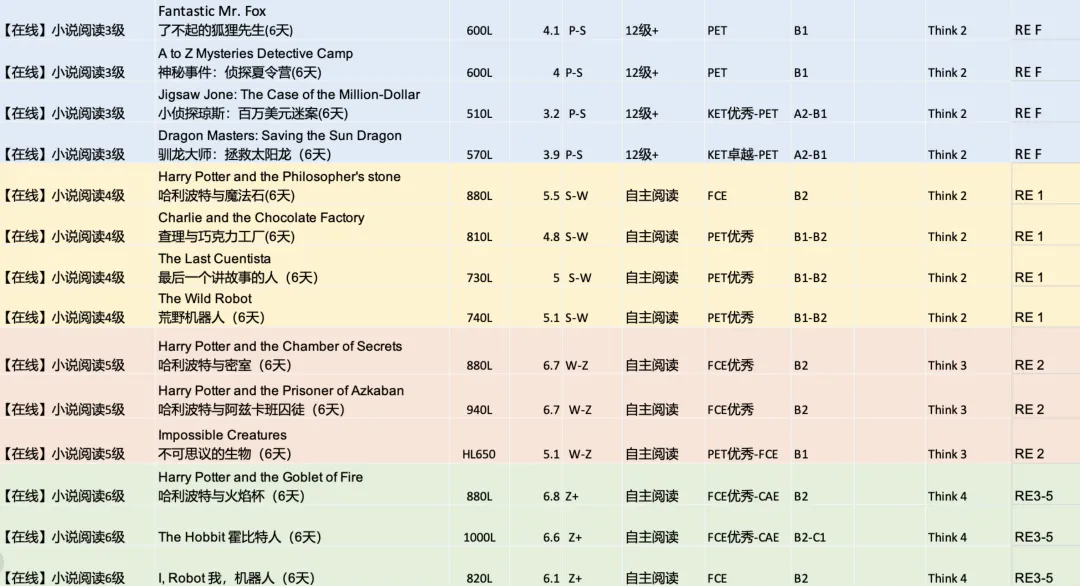The width and height of the screenshot is (1080, 586).
Task: Click the 600L cell in Fantastic Mr. Fox row
Action: 479,31
